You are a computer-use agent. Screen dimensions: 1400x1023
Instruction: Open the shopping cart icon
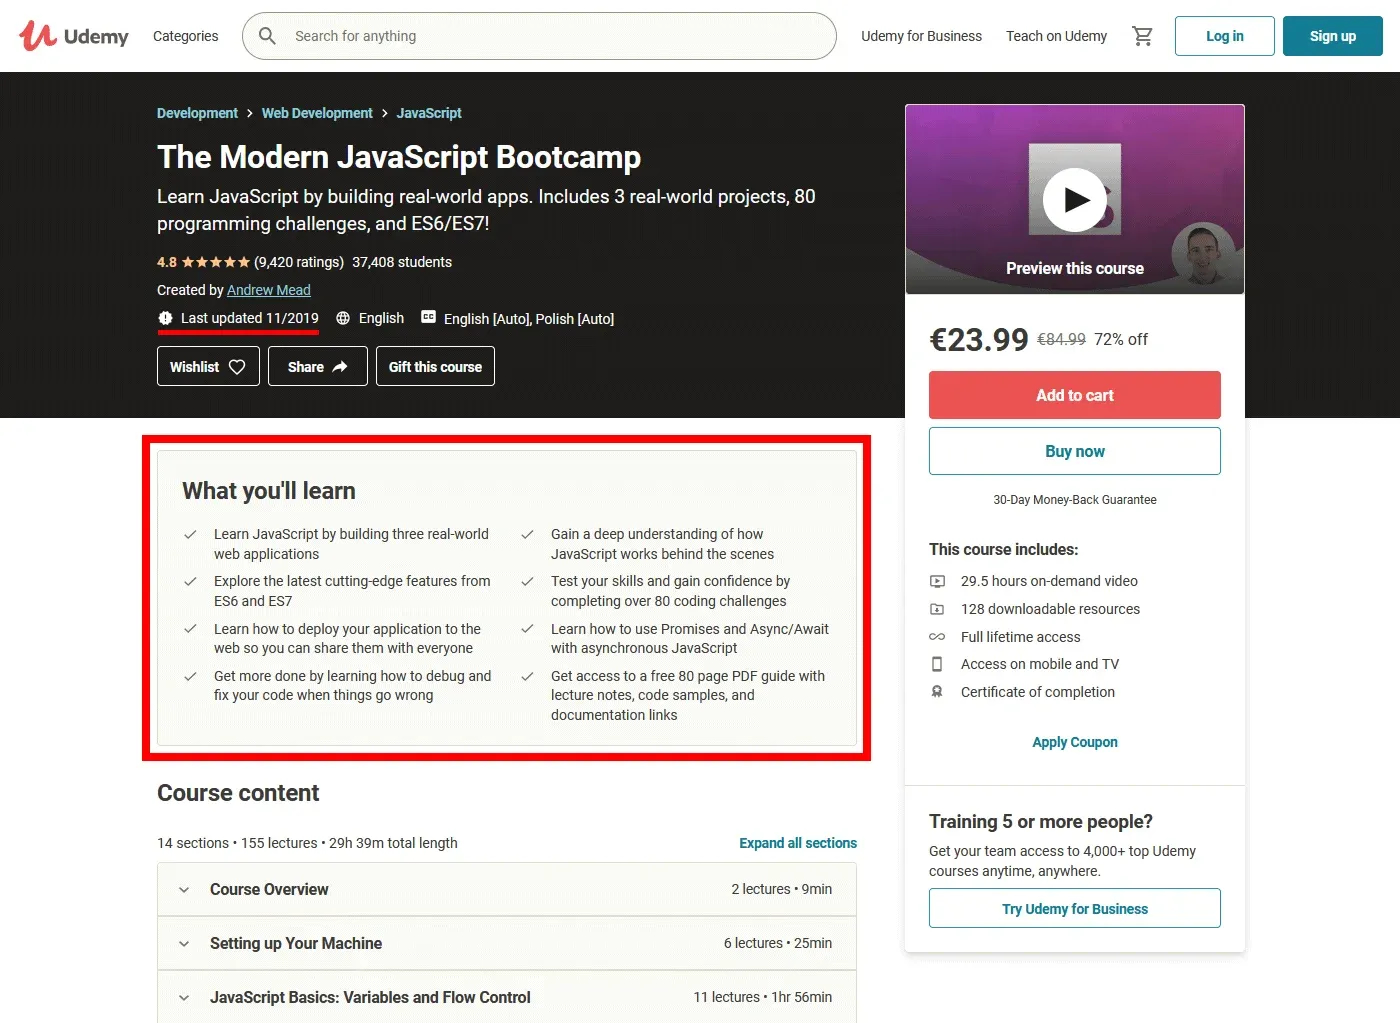coord(1142,36)
